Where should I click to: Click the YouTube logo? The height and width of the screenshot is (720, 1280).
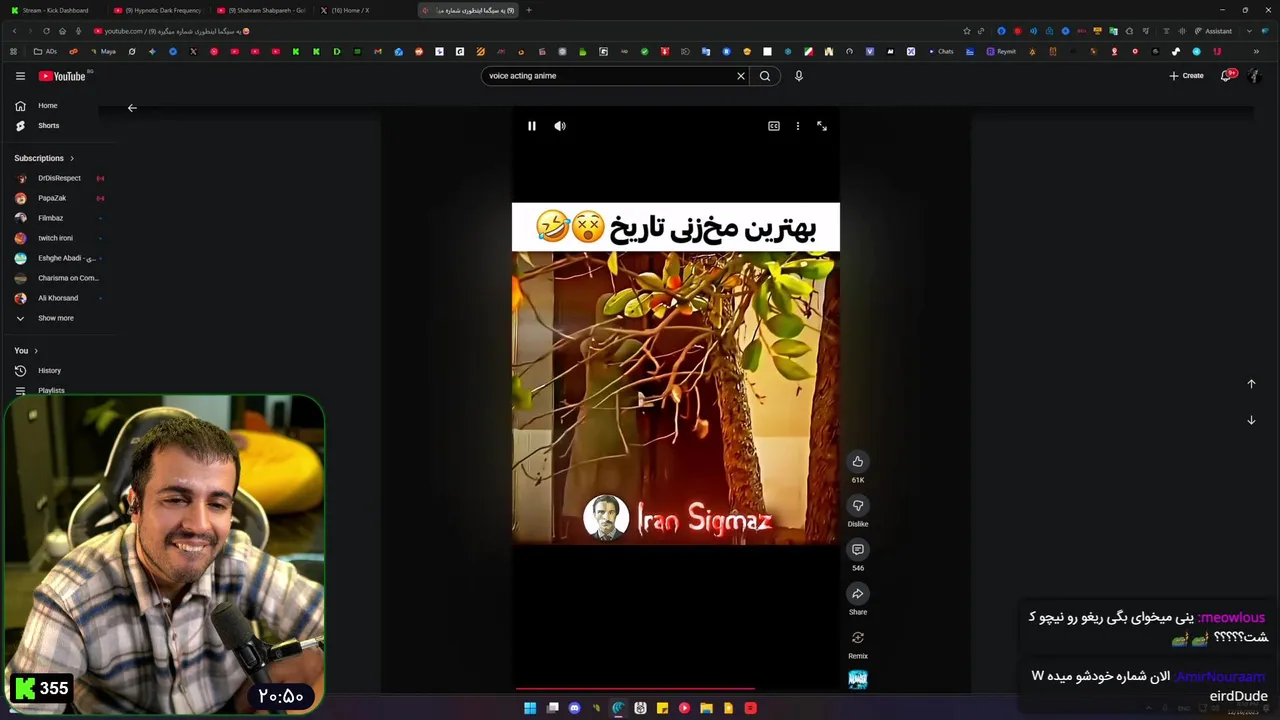tap(62, 76)
